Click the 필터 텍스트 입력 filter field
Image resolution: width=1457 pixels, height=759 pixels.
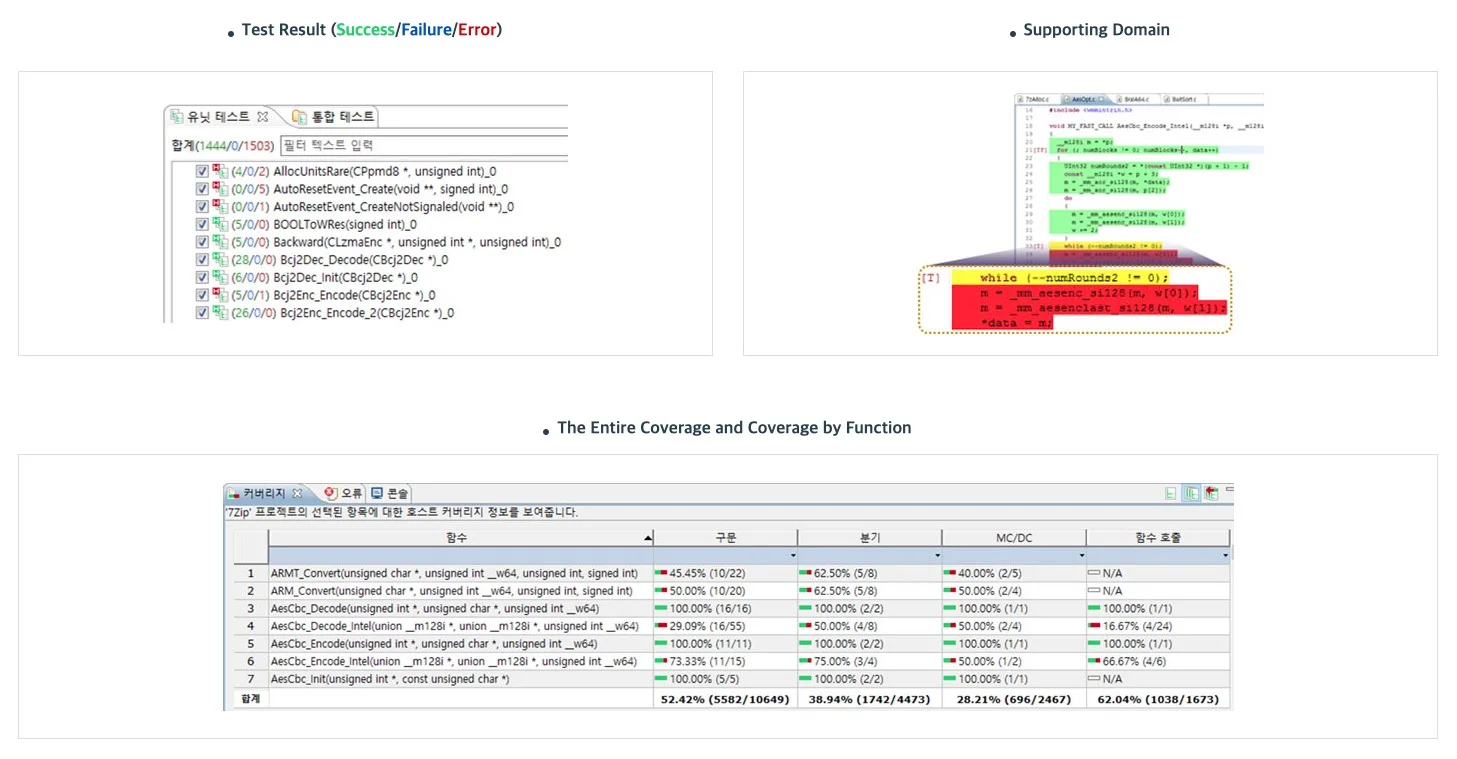(423, 145)
